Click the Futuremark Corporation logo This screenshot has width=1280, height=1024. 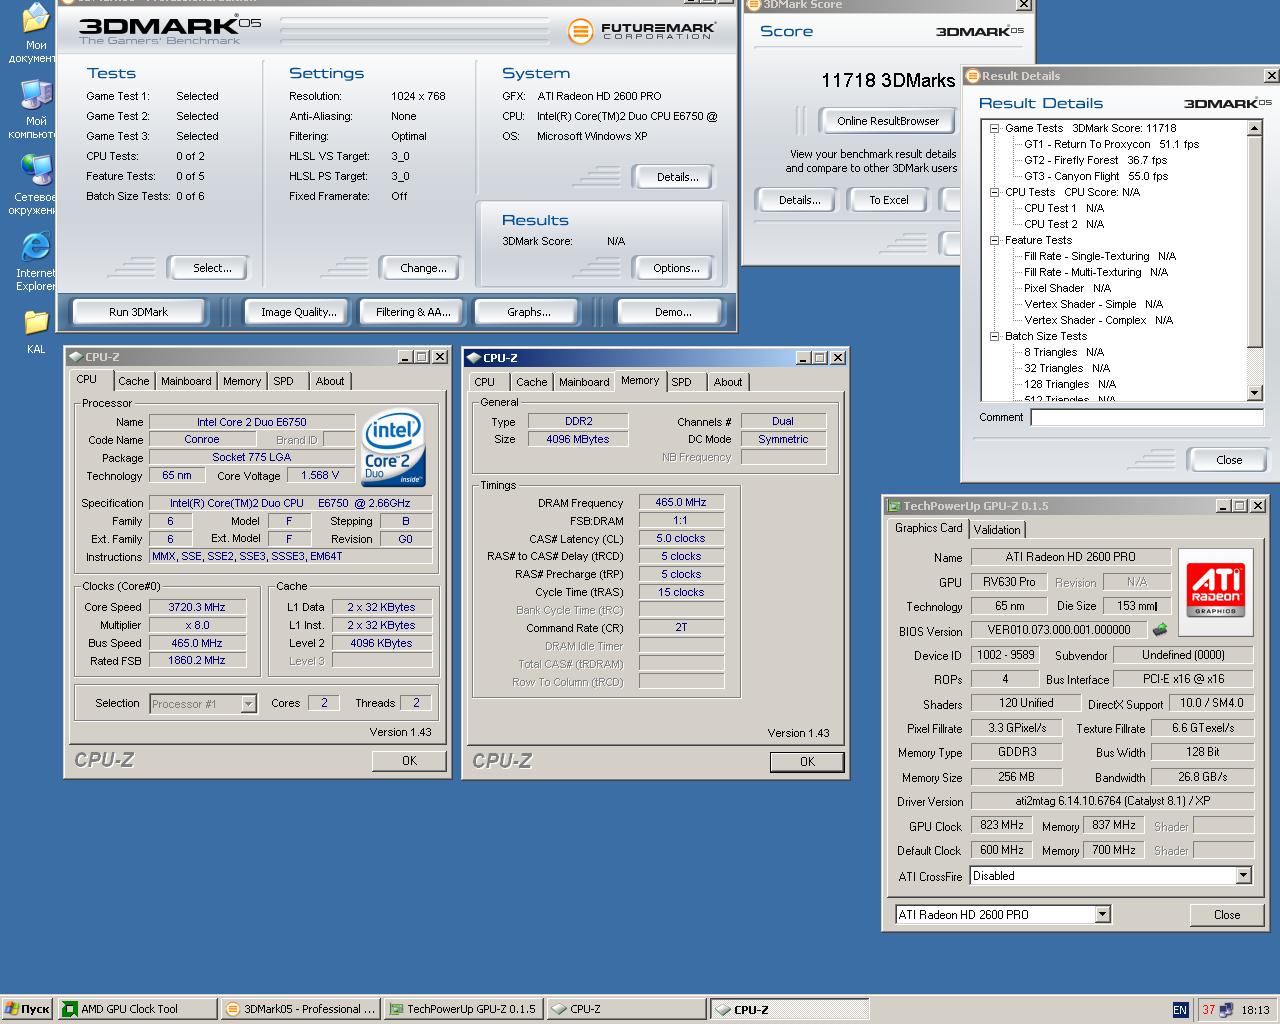pyautogui.click(x=641, y=31)
